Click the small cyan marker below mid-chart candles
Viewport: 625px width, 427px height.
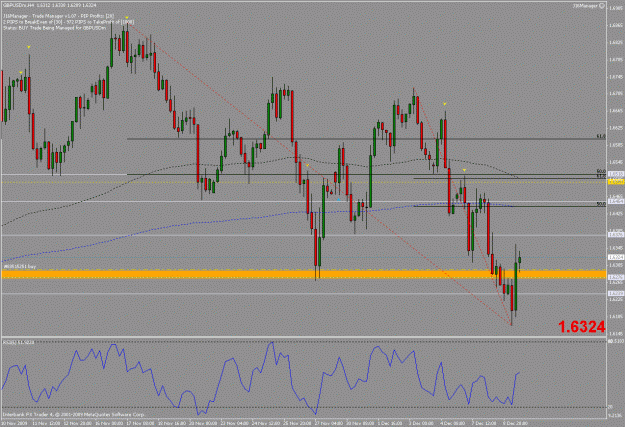(x=338, y=199)
